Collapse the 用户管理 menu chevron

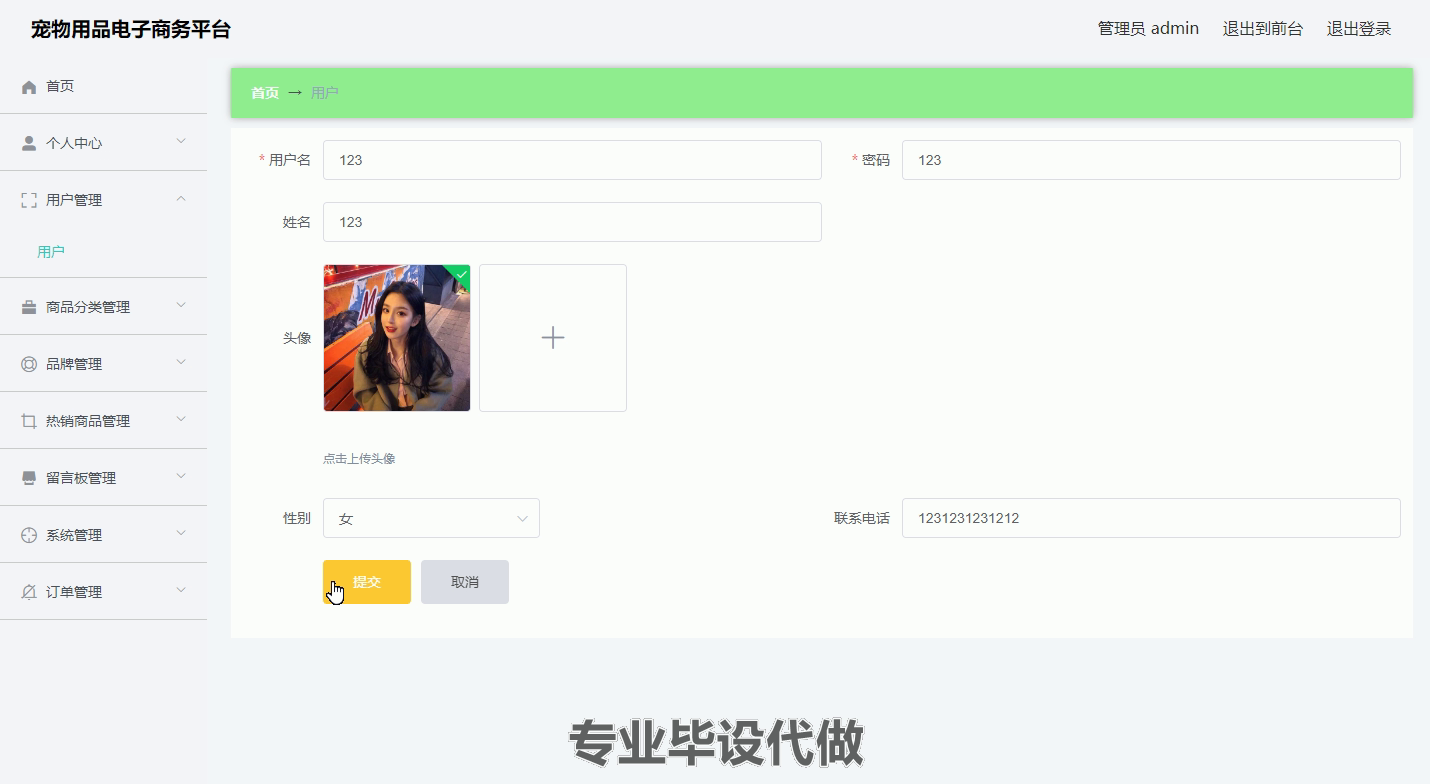tap(181, 198)
